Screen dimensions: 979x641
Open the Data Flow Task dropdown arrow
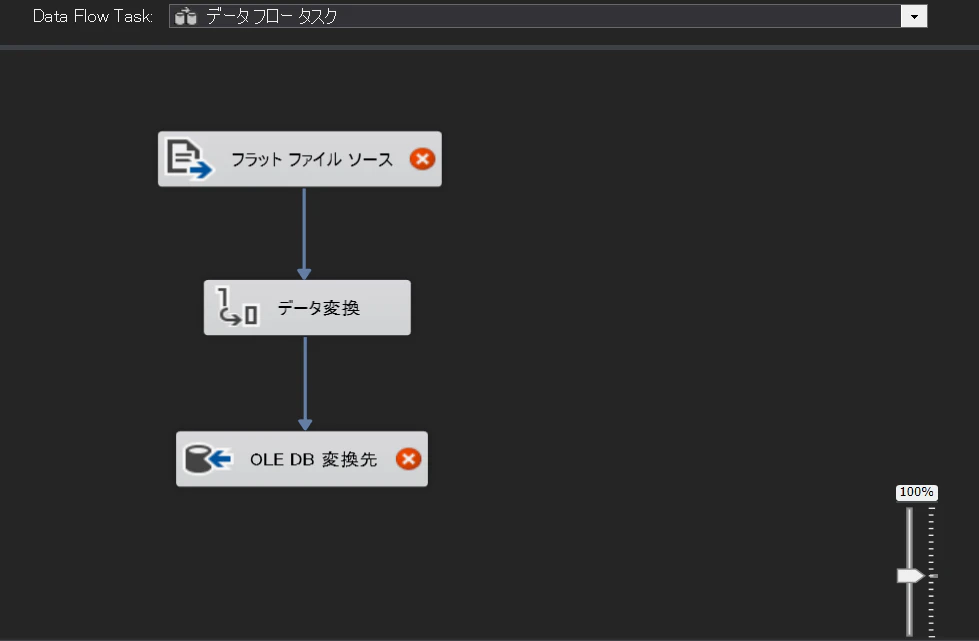914,16
